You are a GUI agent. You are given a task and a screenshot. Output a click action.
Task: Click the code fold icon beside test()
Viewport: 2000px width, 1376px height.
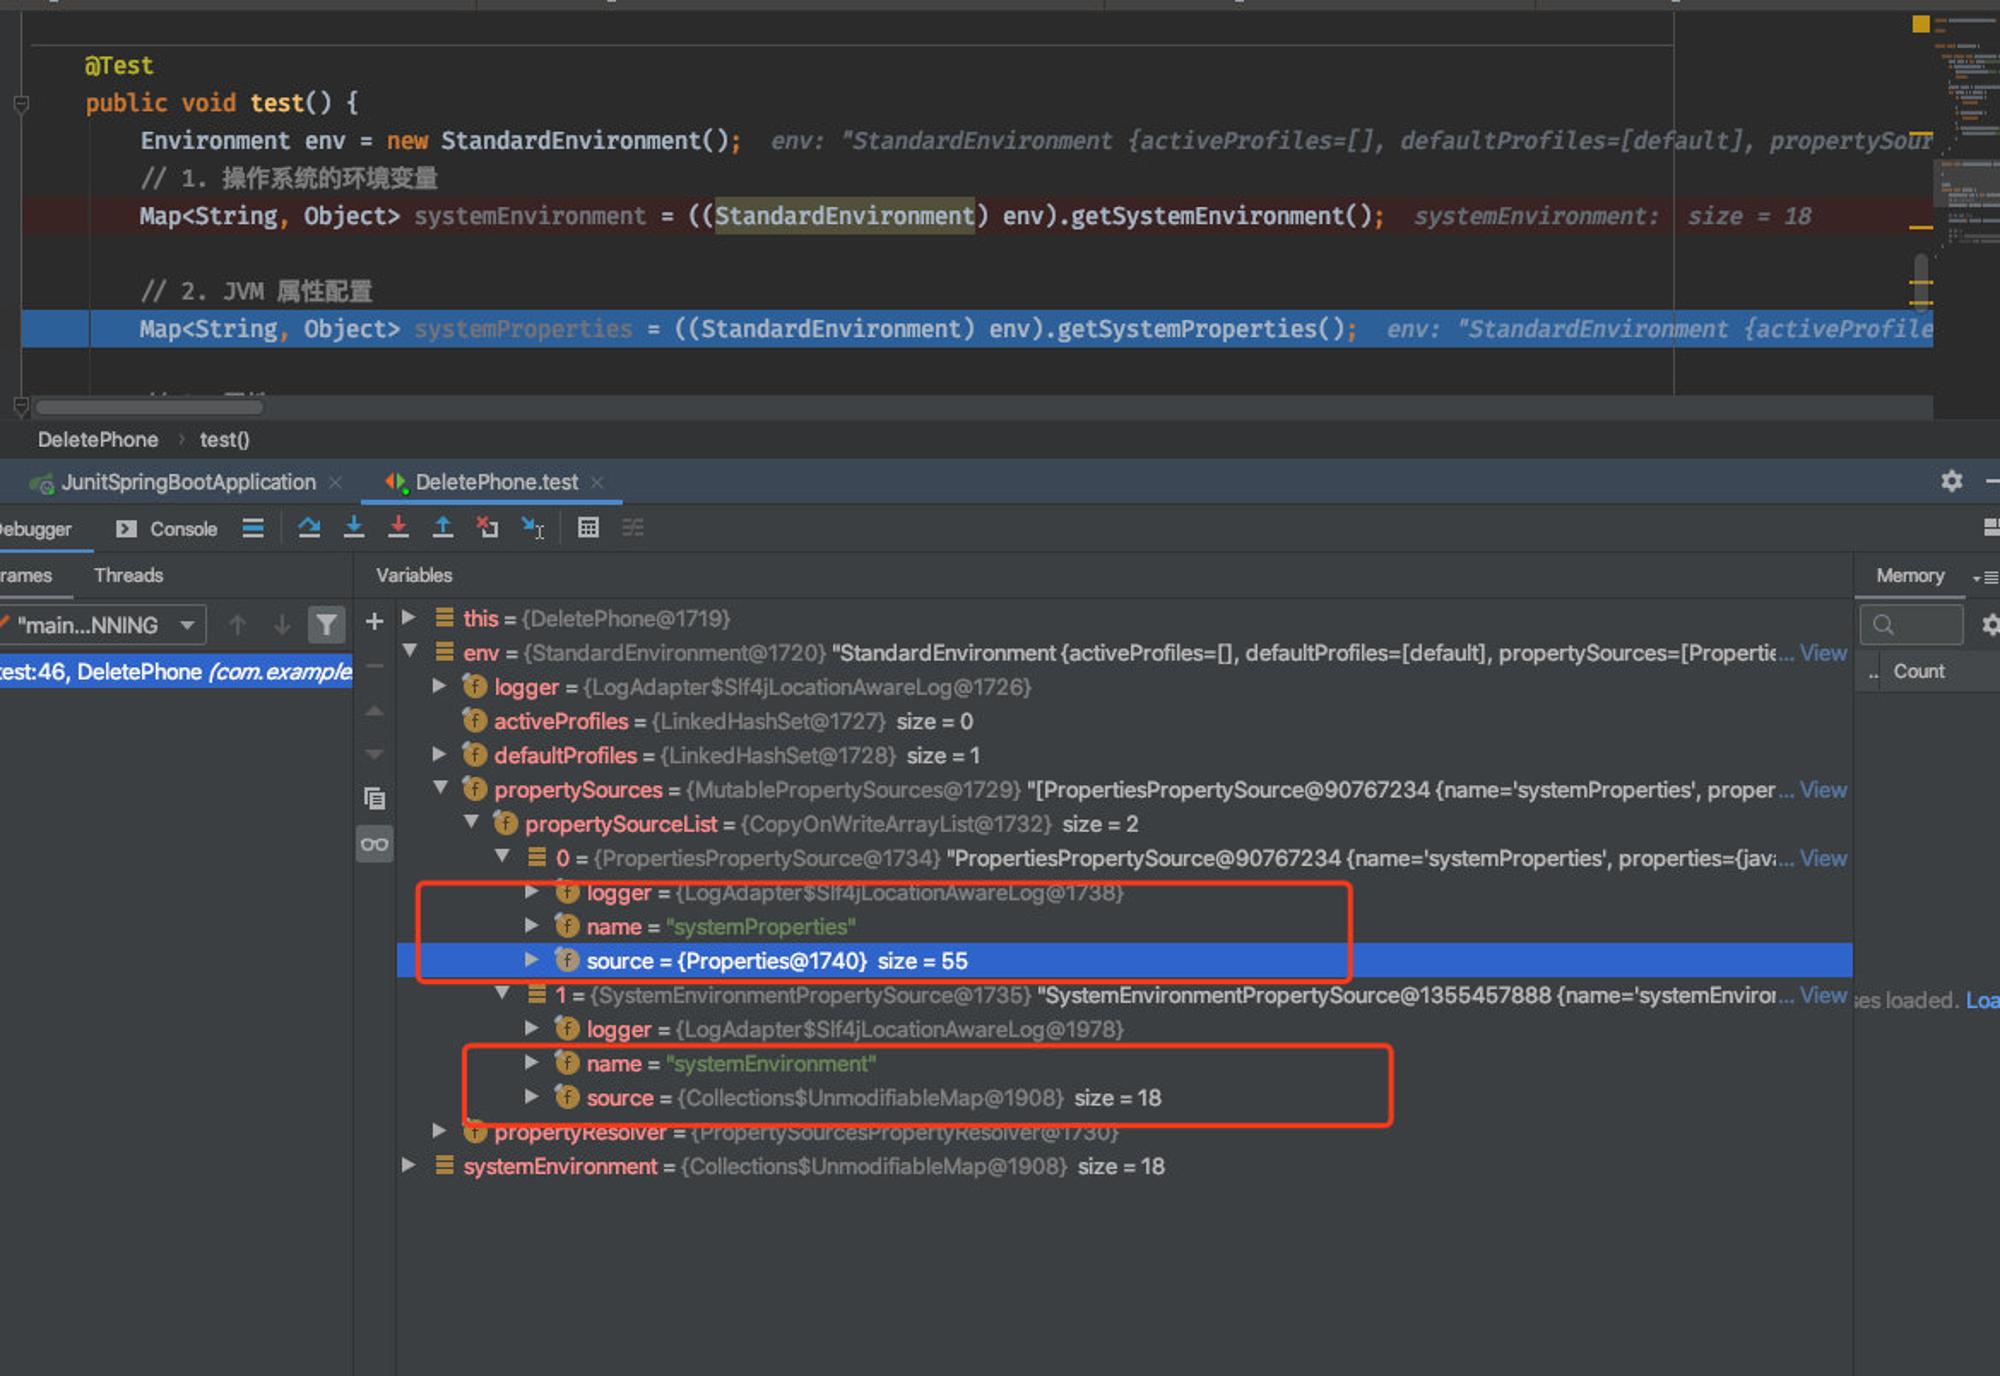point(21,103)
